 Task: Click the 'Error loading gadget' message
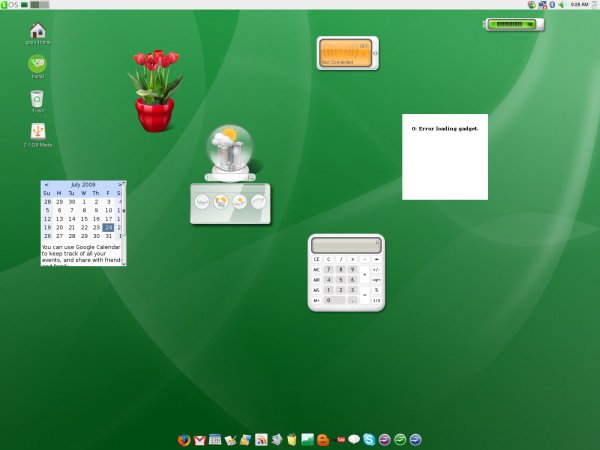click(445, 129)
